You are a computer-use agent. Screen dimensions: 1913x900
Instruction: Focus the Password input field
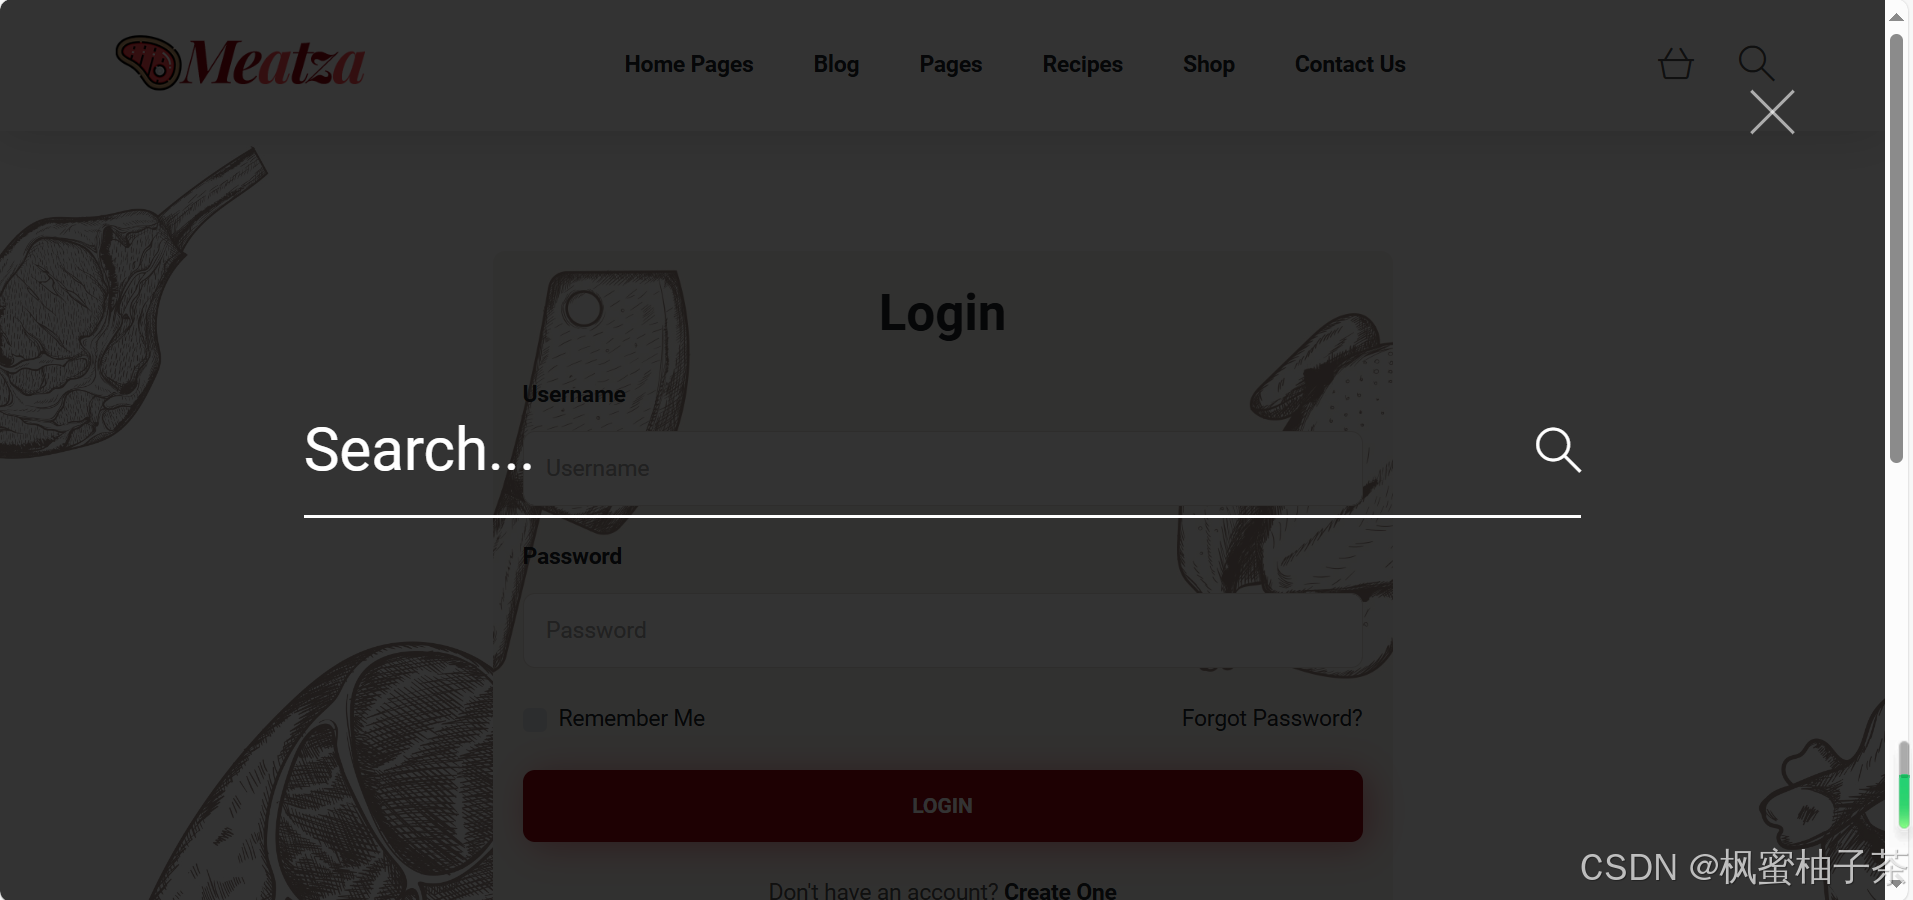[x=942, y=630]
